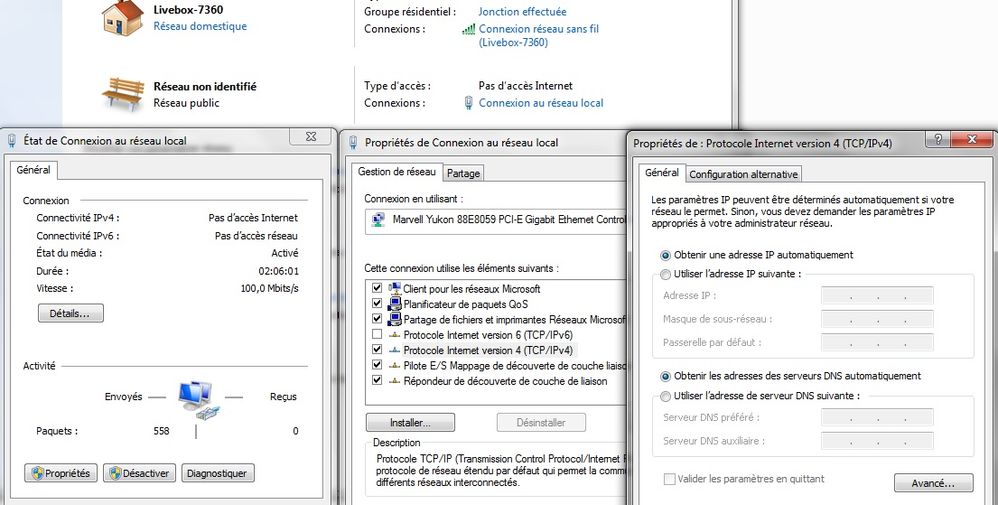Open Connexion réseau sans fil (Livebox-7360) link
Image resolution: width=998 pixels, height=505 pixels.
(x=538, y=36)
